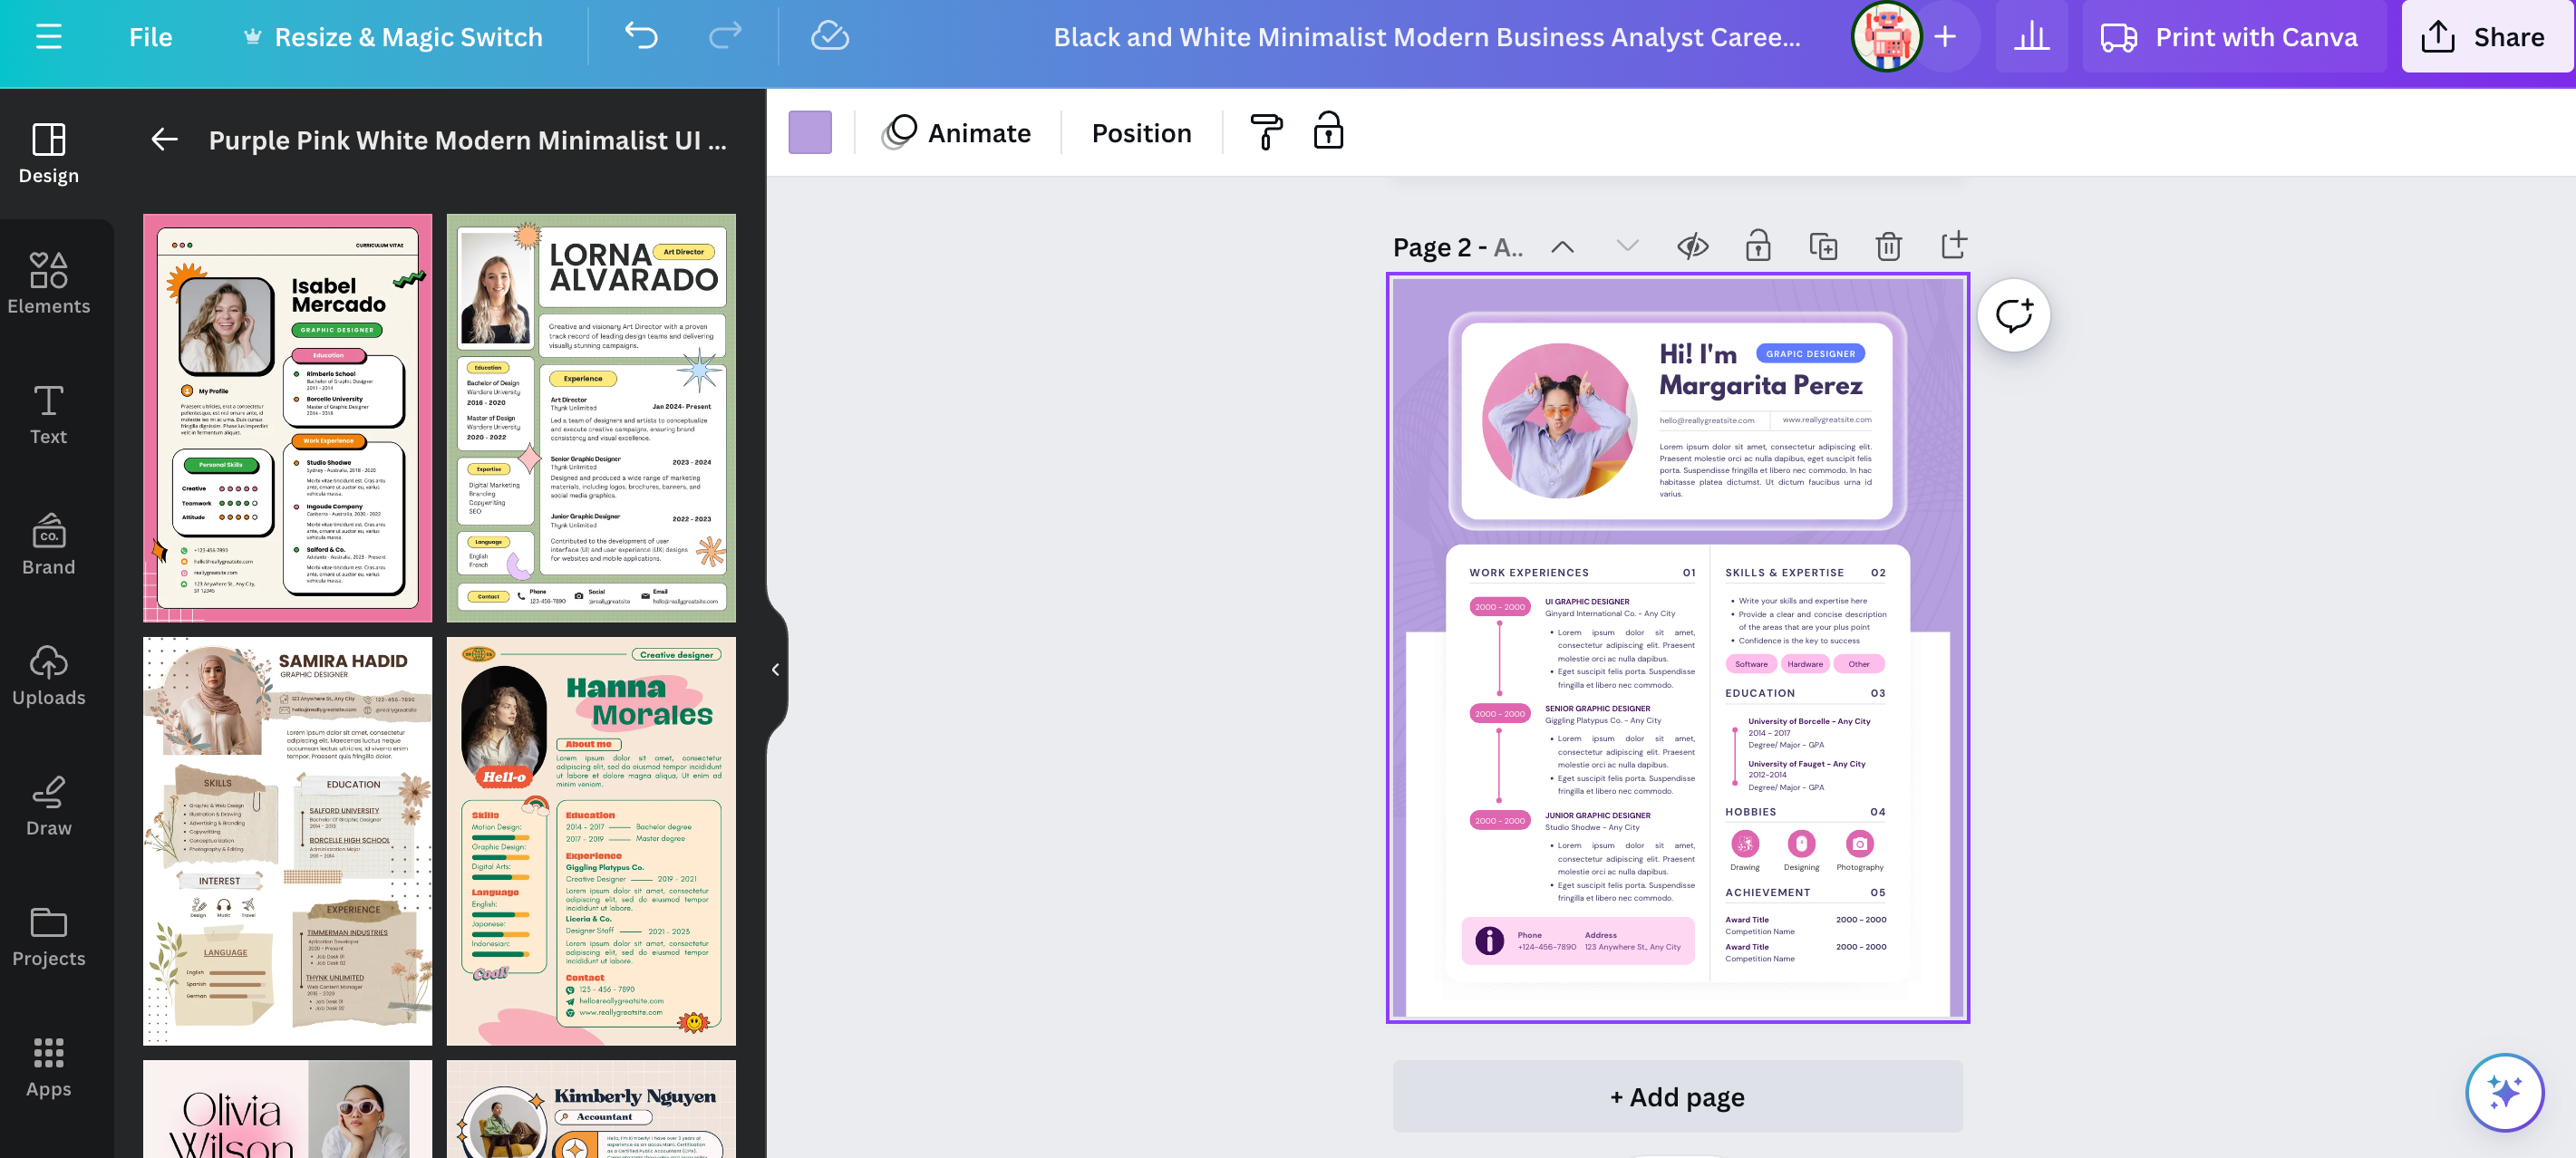Select the Lorna Alvarado resume template

[591, 417]
